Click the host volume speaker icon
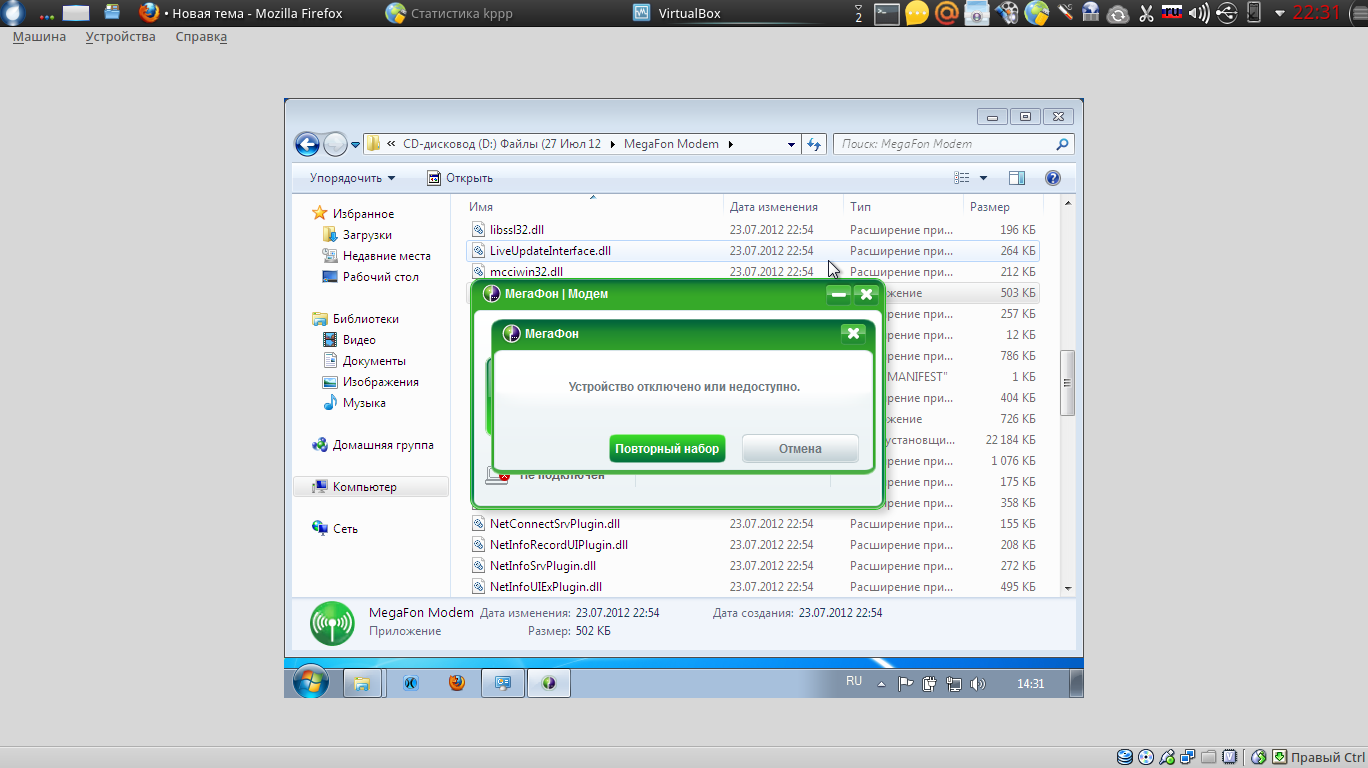 [x=1199, y=13]
